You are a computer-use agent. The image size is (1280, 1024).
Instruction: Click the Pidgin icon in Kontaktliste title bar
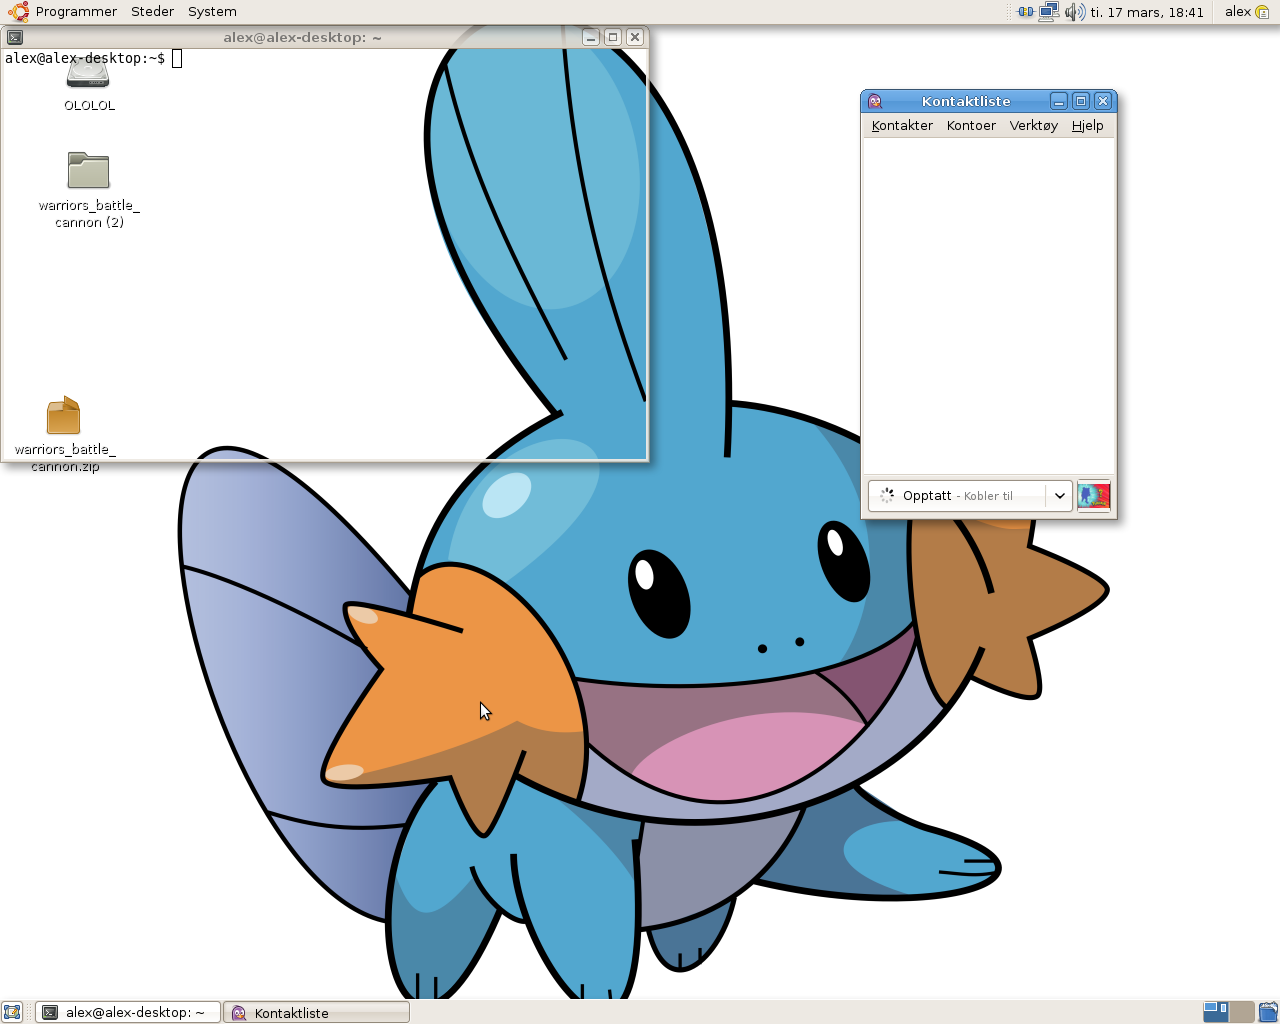[875, 101]
